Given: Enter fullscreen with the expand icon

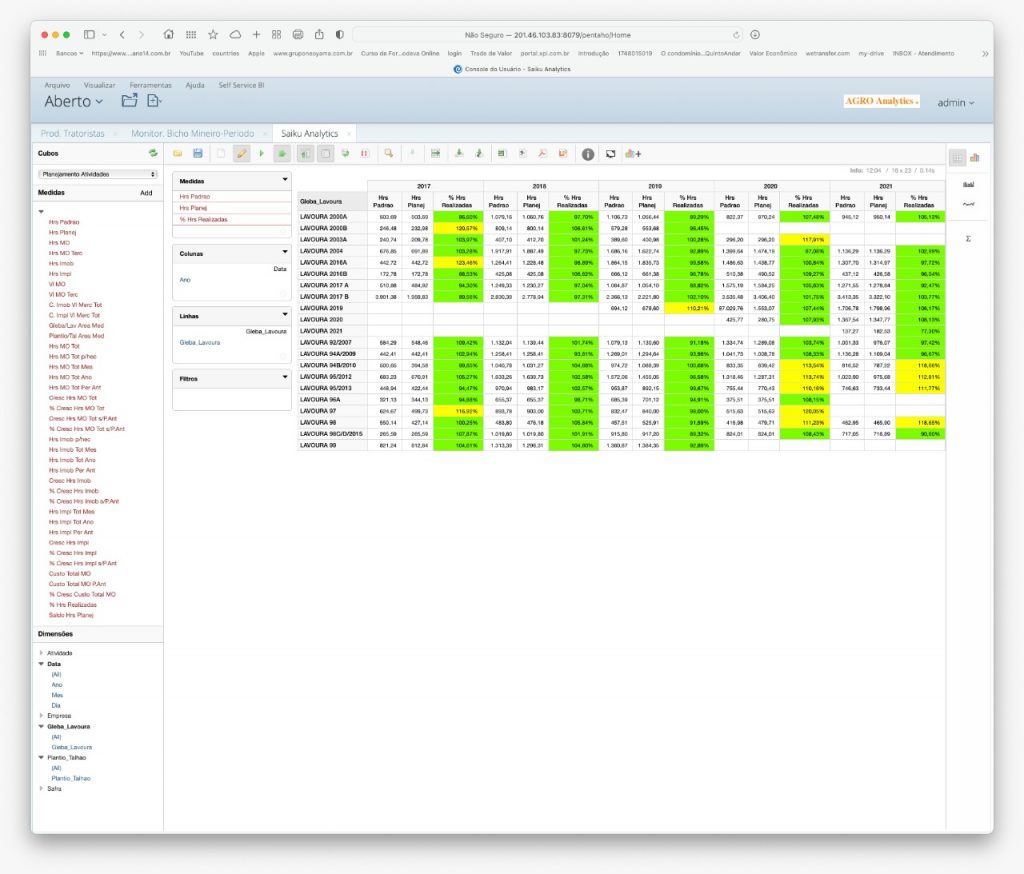Looking at the screenshot, I should click(610, 154).
